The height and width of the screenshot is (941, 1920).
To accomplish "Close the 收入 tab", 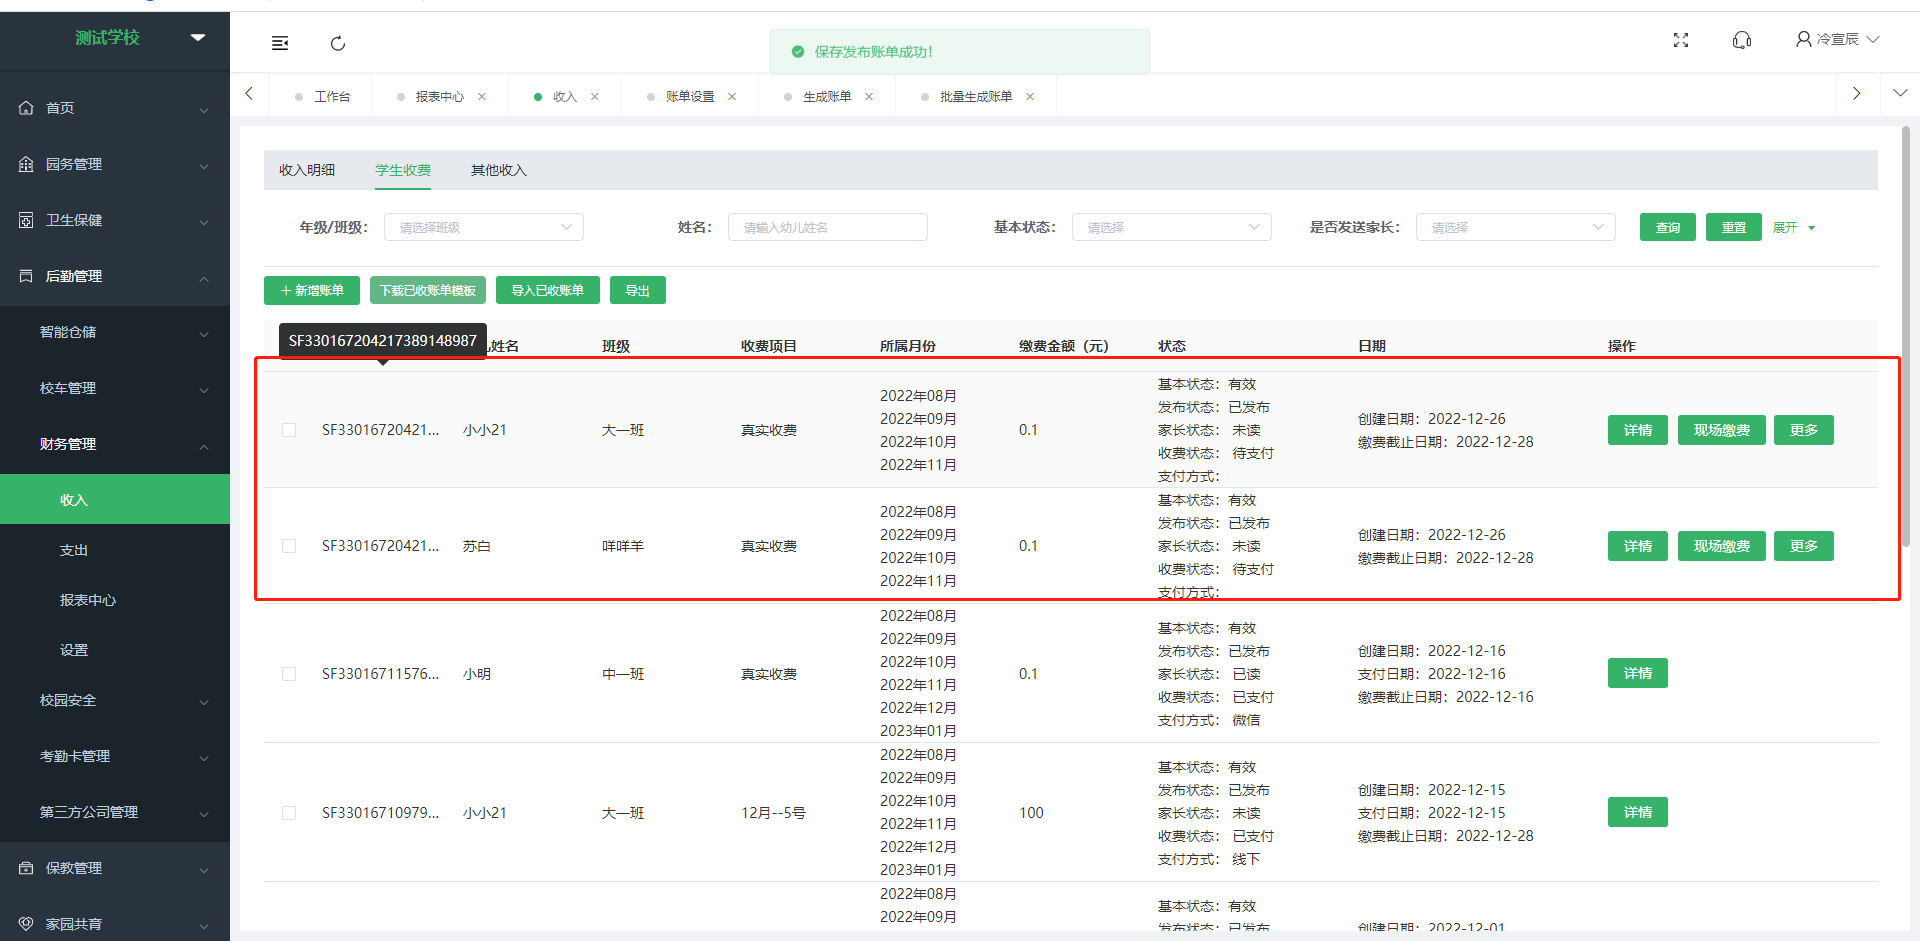I will click(x=595, y=97).
